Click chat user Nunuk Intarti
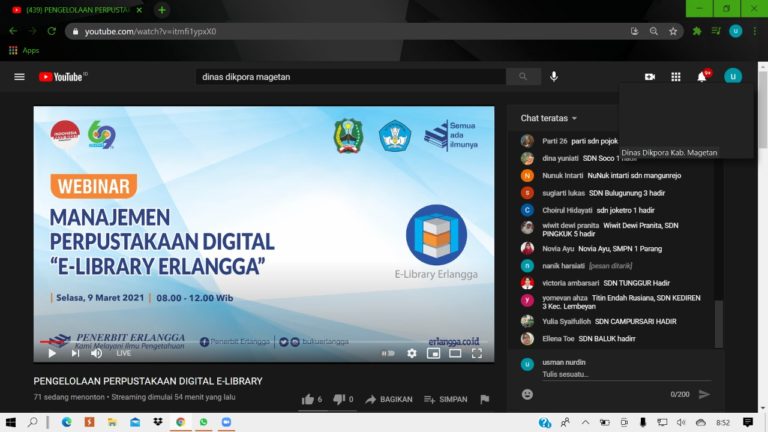This screenshot has width=768, height=432. click(x=562, y=175)
